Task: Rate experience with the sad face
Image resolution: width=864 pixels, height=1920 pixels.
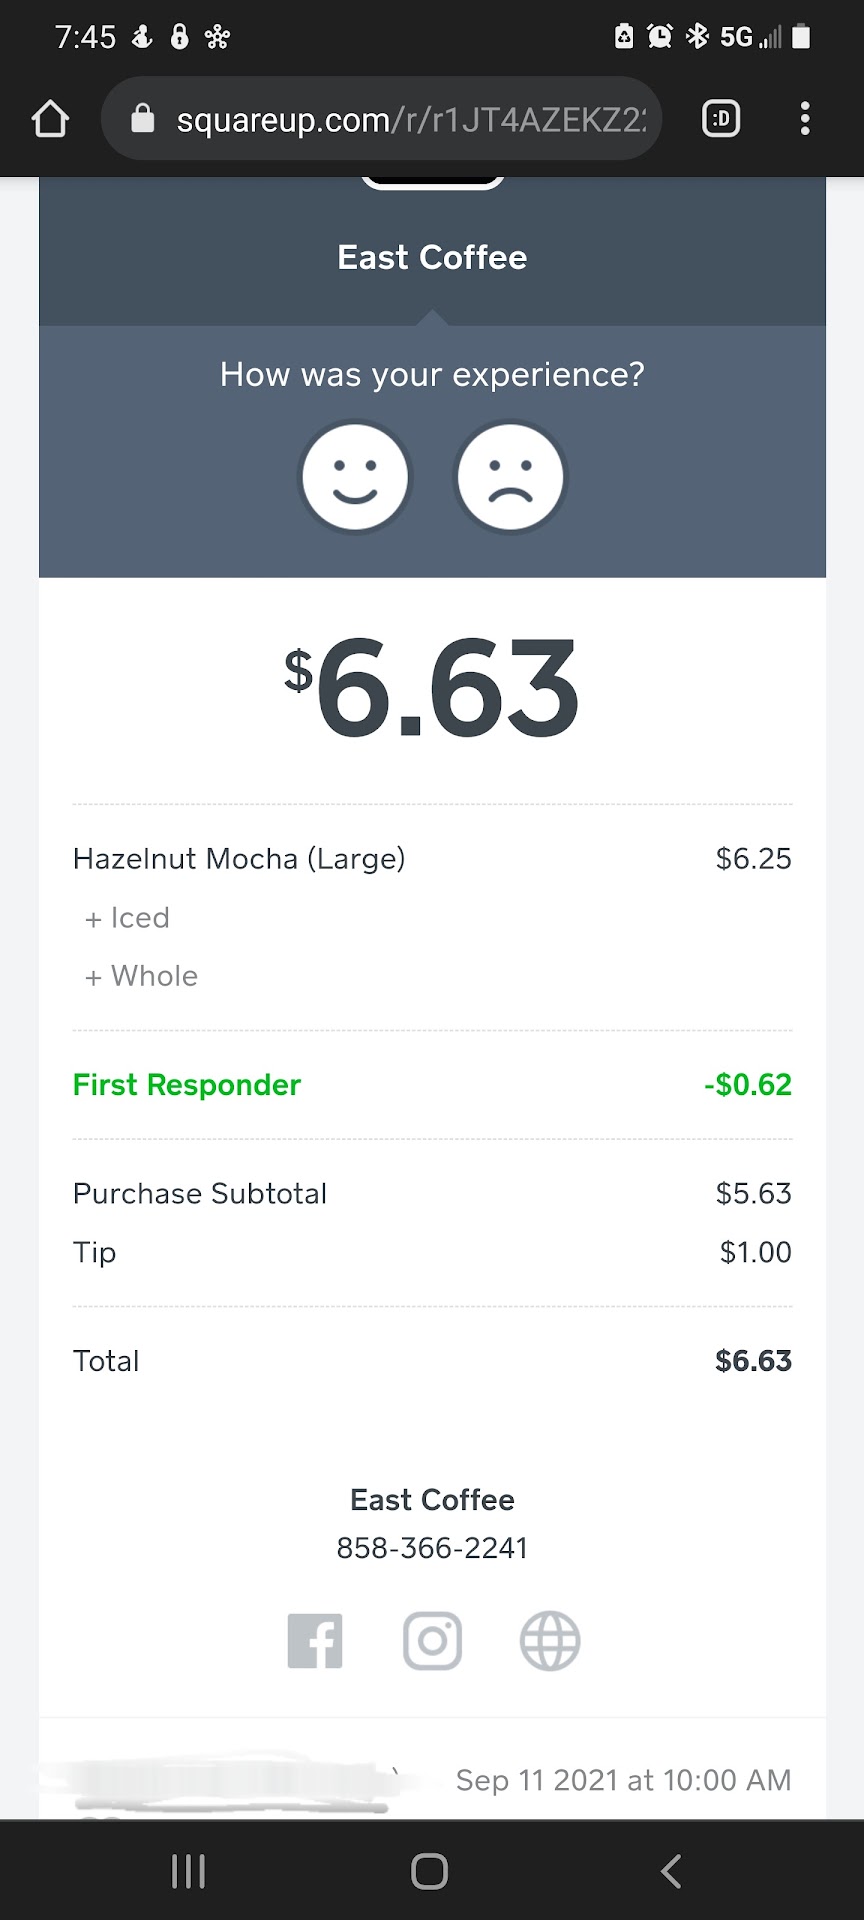Action: [x=510, y=477]
